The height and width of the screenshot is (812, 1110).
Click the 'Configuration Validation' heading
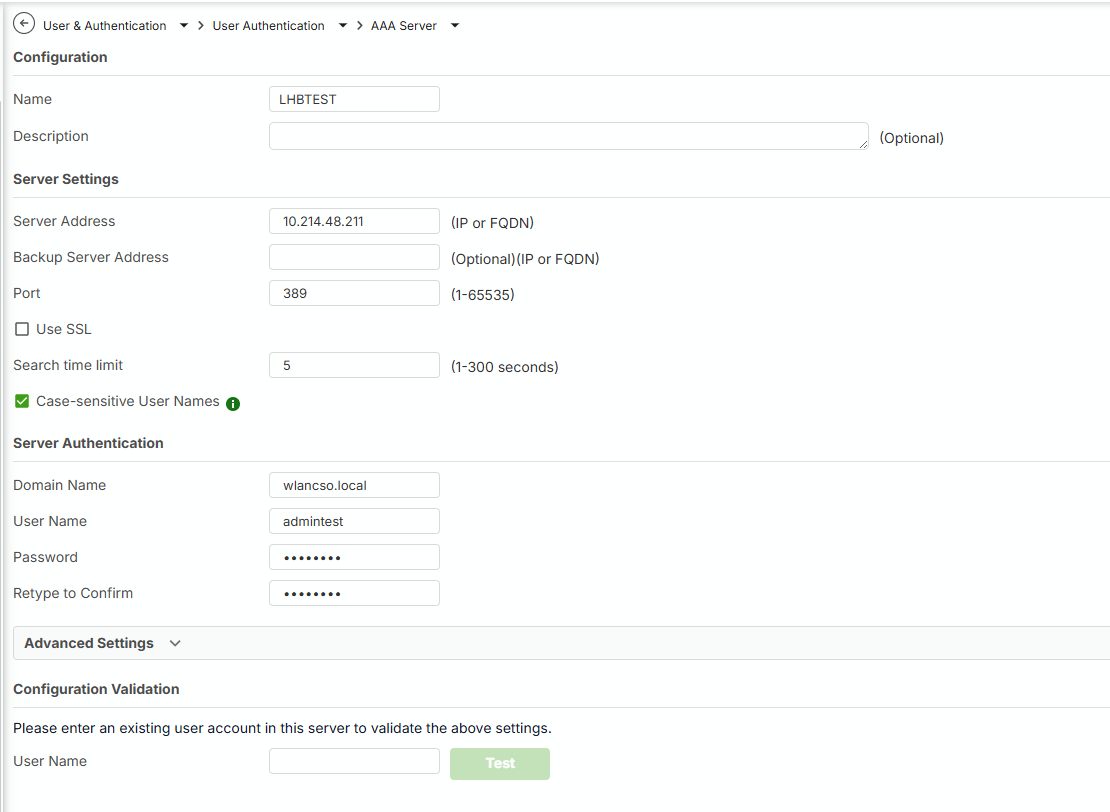point(96,690)
